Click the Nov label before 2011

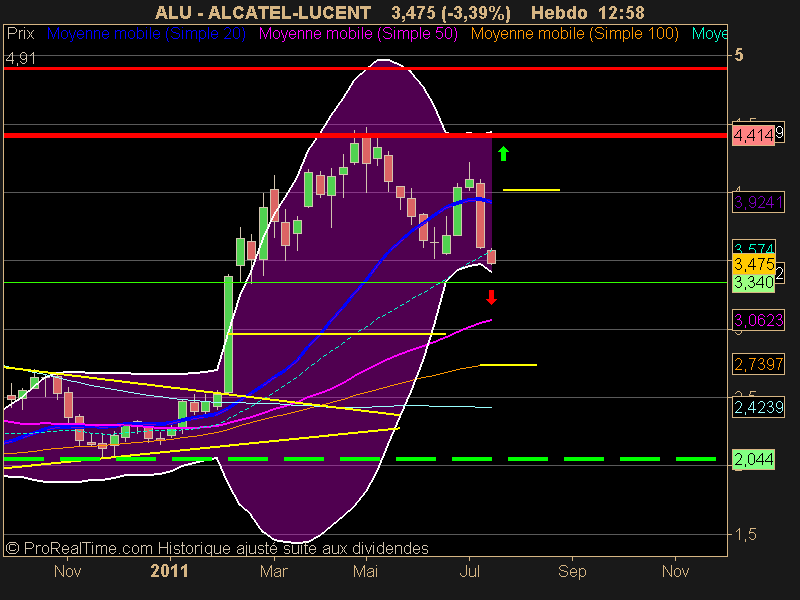point(67,571)
